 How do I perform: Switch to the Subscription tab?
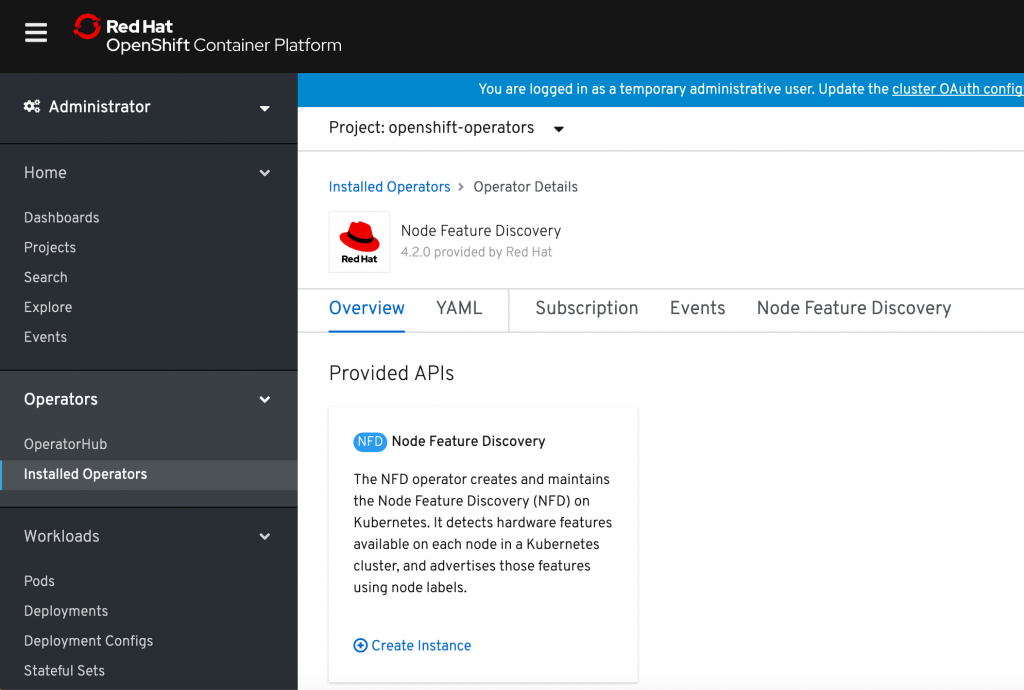[x=586, y=308]
